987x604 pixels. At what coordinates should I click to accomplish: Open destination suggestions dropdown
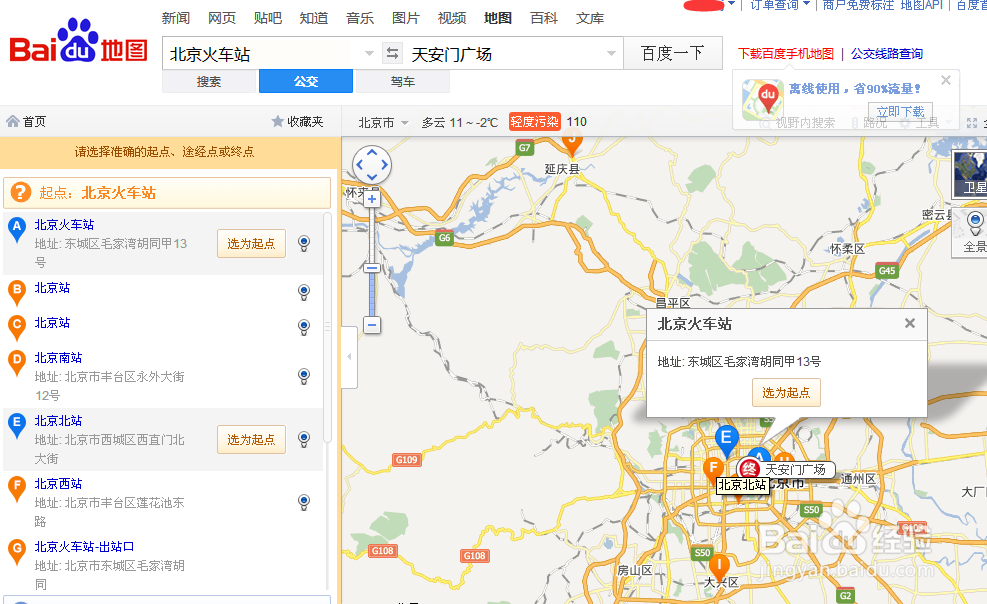611,53
